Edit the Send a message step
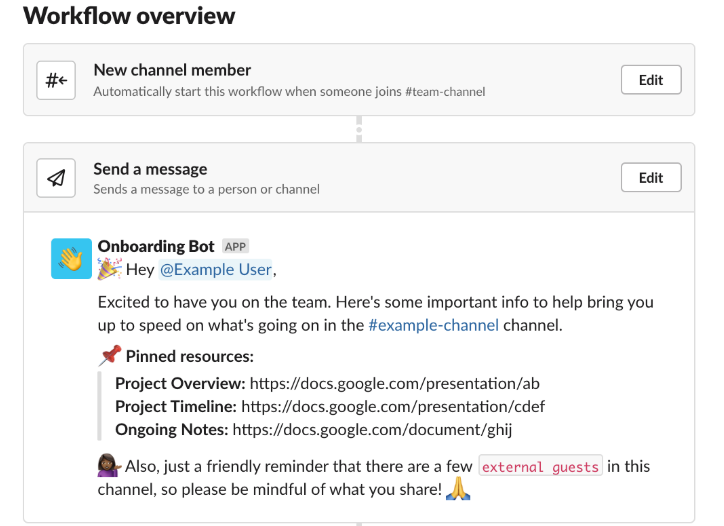The image size is (724, 526). point(651,178)
